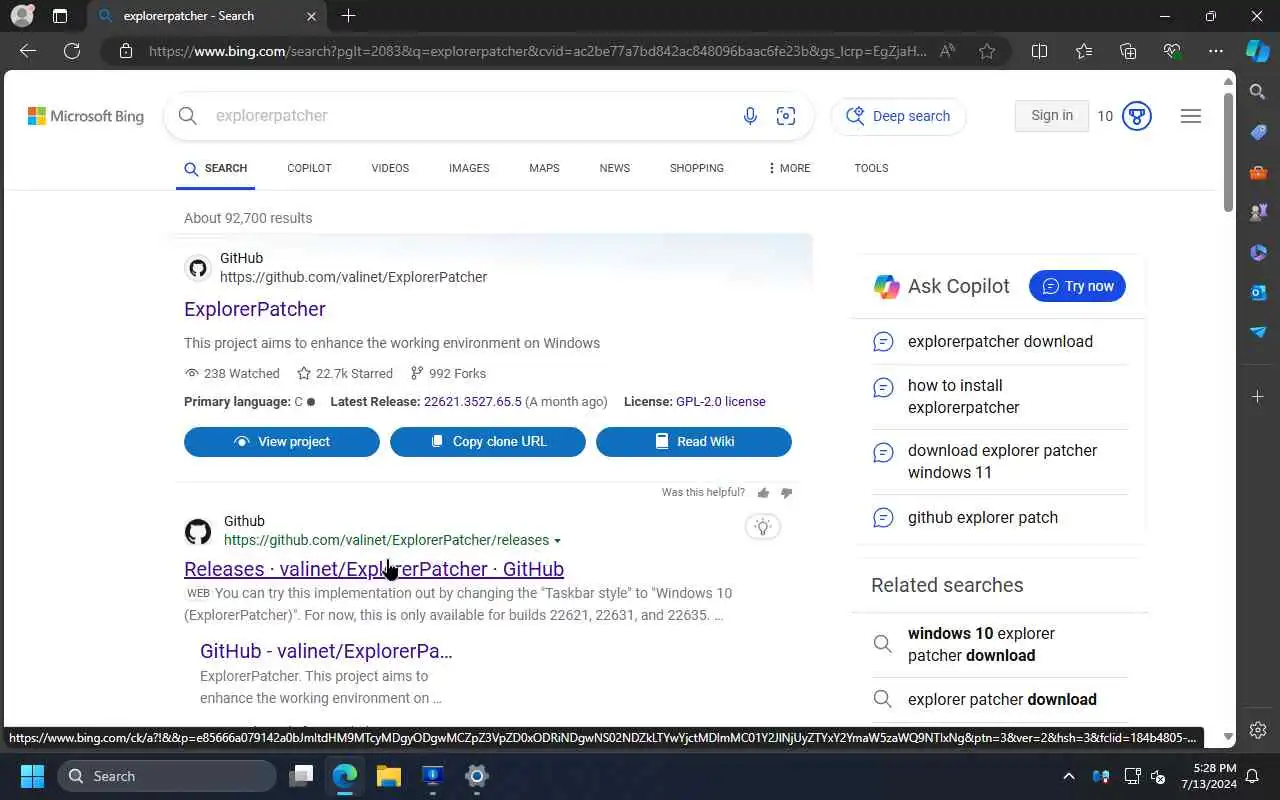Image resolution: width=1280 pixels, height=800 pixels.
Task: Open the GPL-2.0 license link
Action: [x=721, y=401]
